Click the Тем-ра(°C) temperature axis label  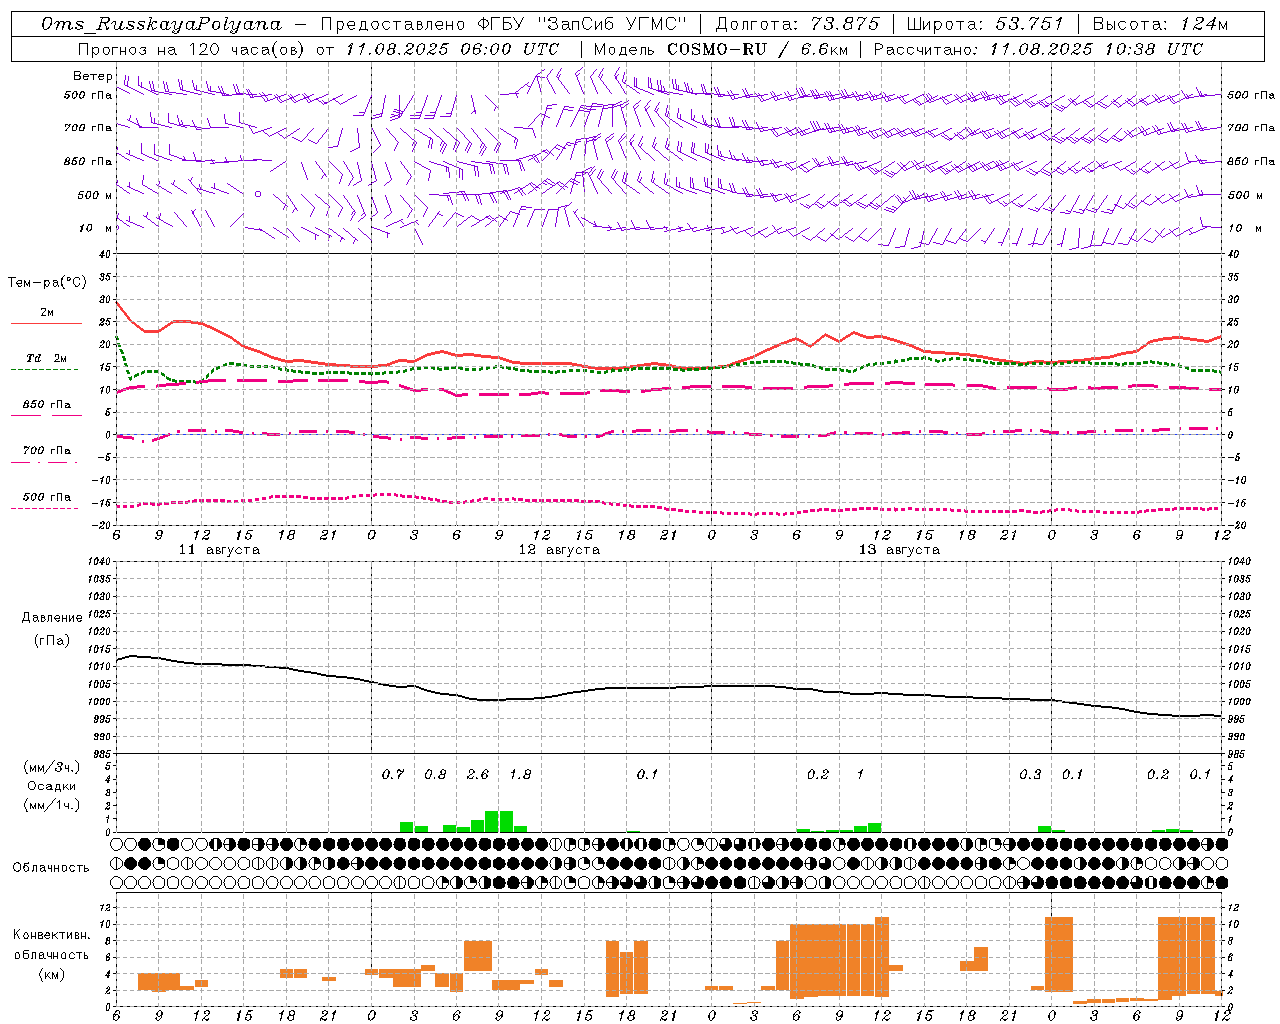tap(47, 283)
